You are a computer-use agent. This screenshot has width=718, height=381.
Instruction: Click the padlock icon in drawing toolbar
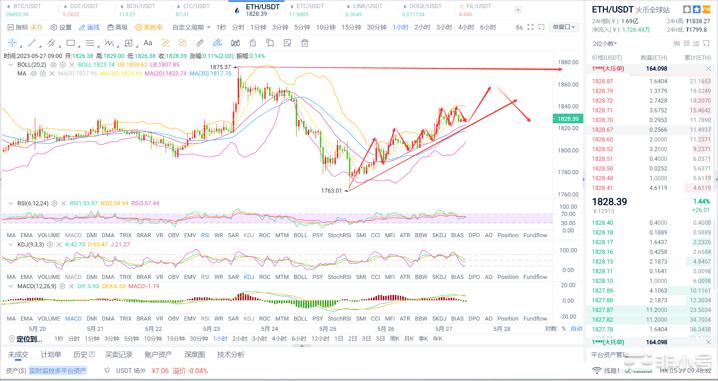253,43
